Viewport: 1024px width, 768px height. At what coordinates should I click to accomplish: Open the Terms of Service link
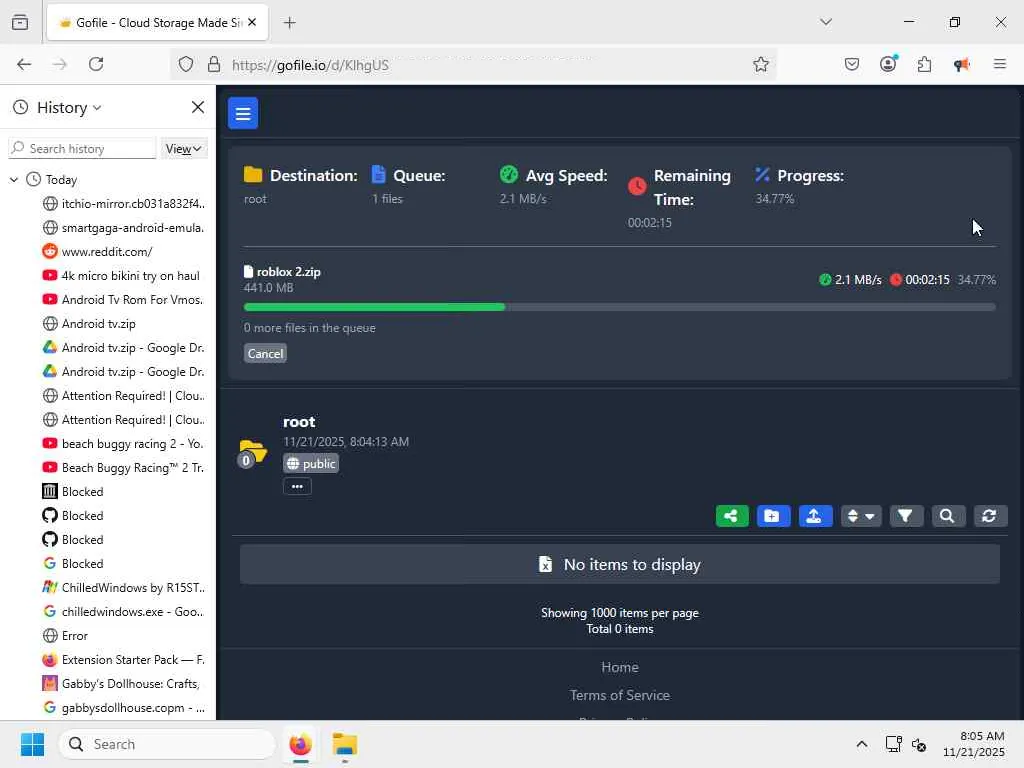(620, 695)
